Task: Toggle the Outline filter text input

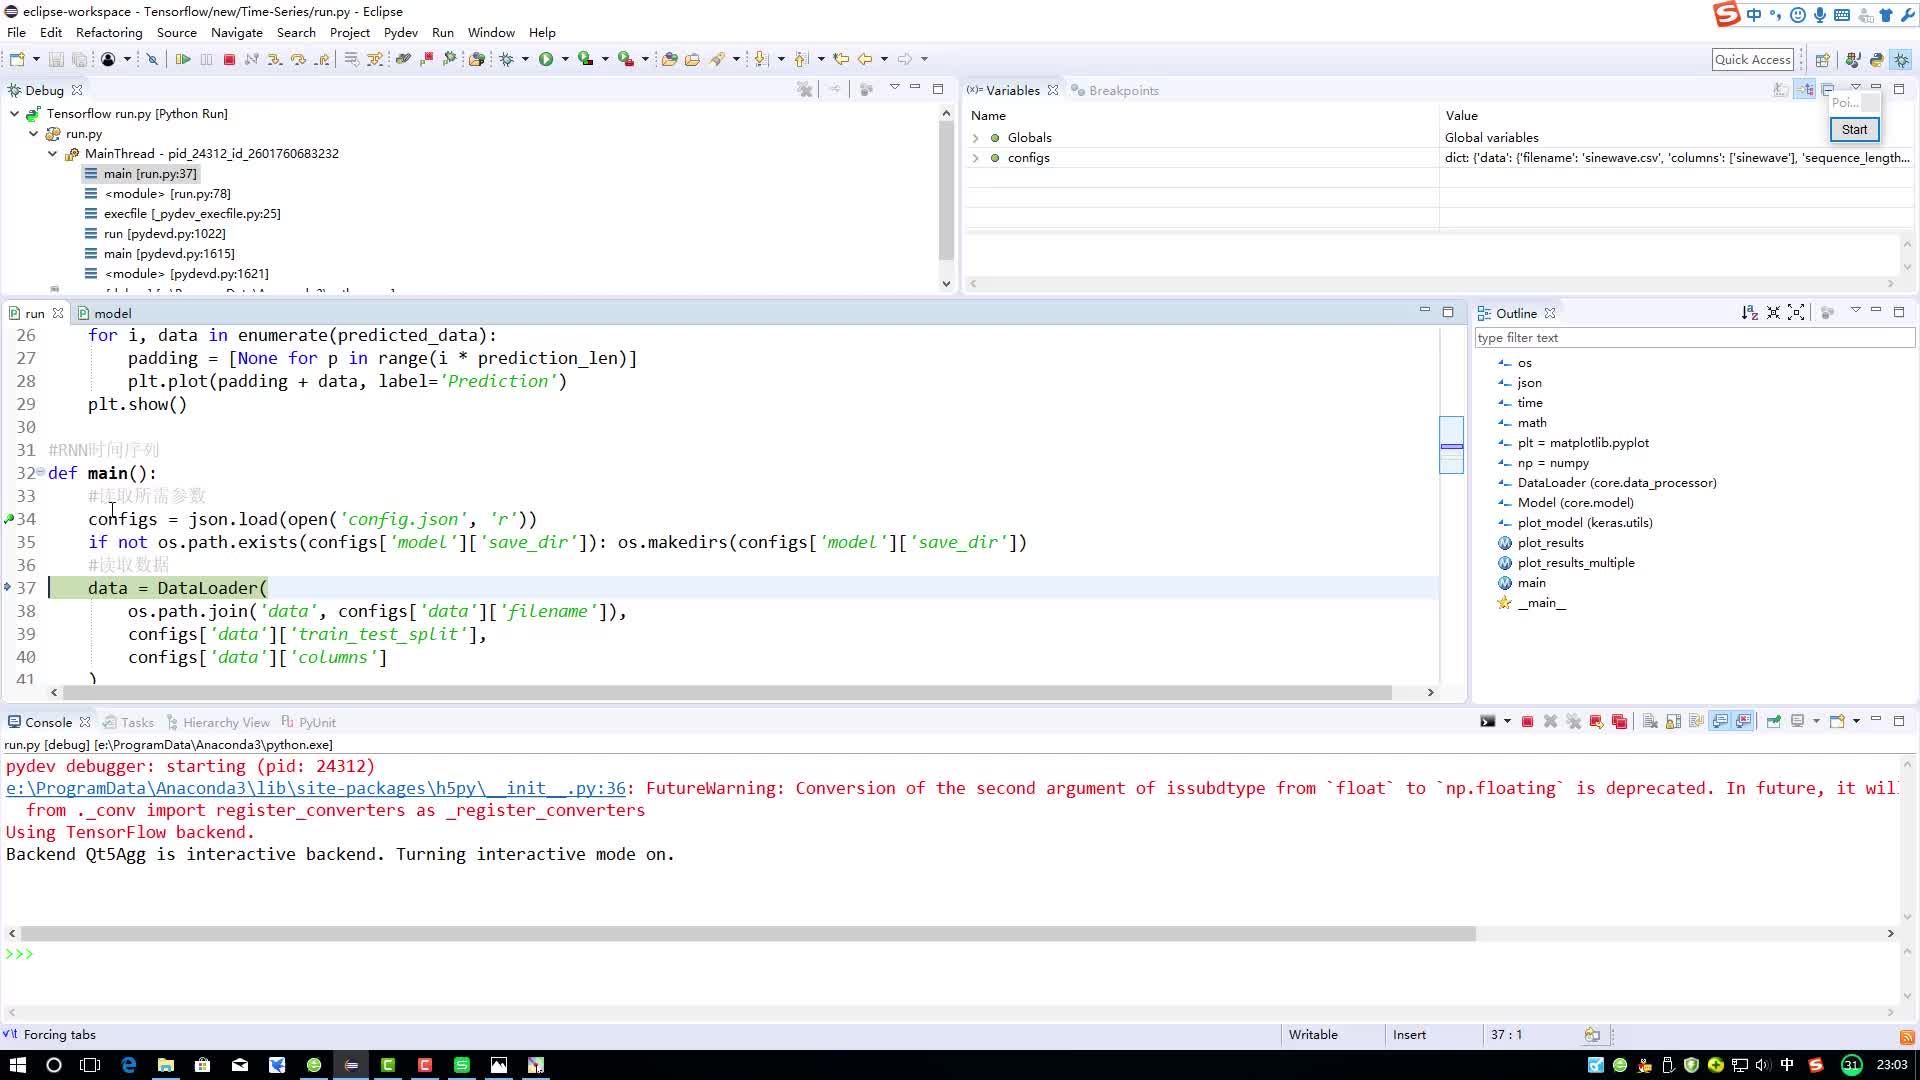Action: click(x=1695, y=338)
